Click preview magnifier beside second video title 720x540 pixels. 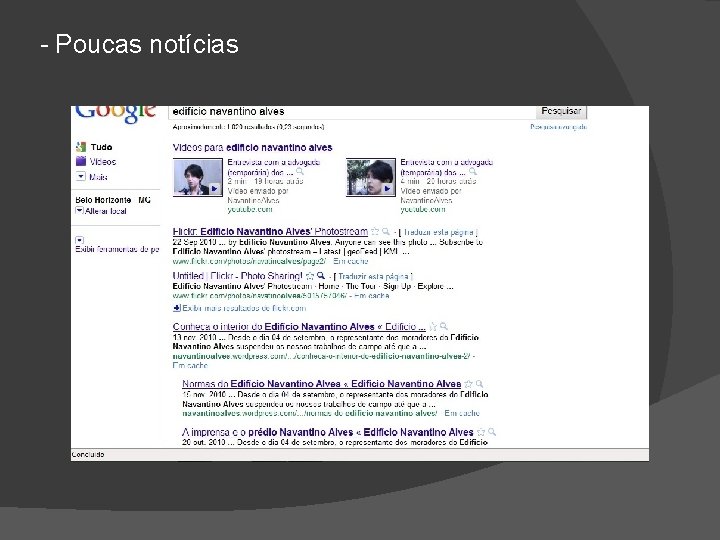point(473,171)
